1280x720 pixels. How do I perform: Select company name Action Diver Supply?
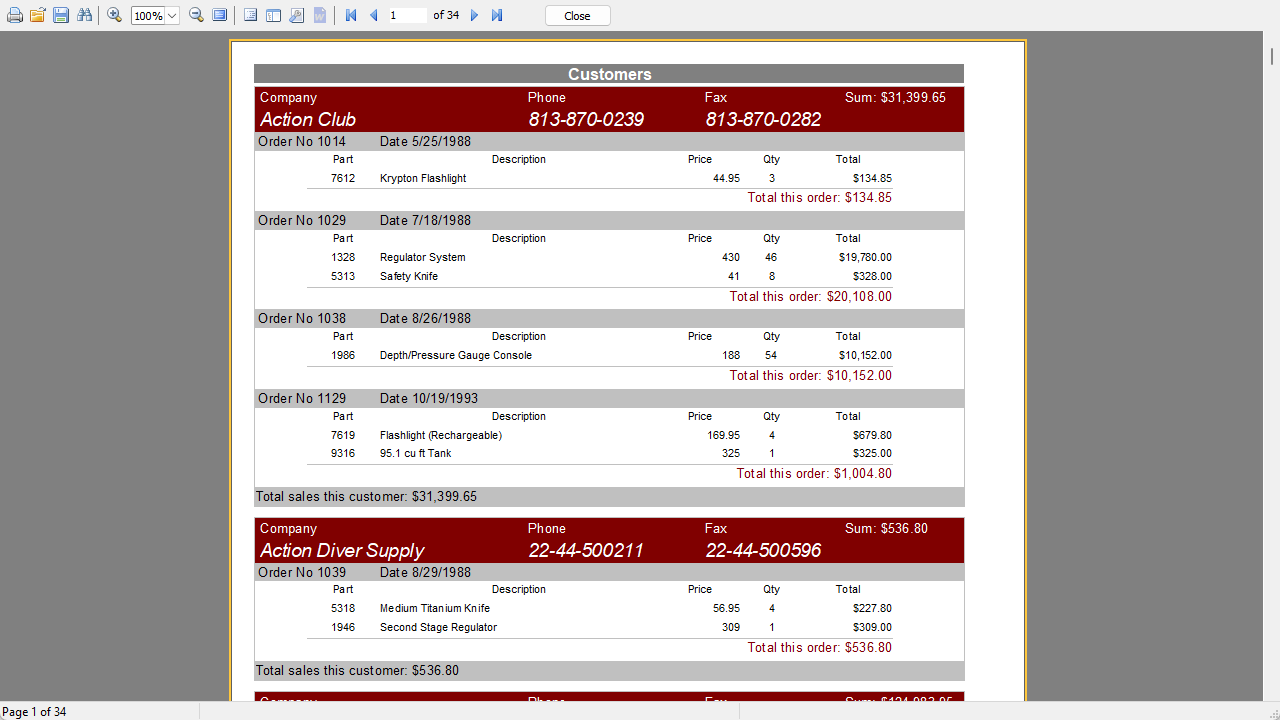[x=342, y=550]
